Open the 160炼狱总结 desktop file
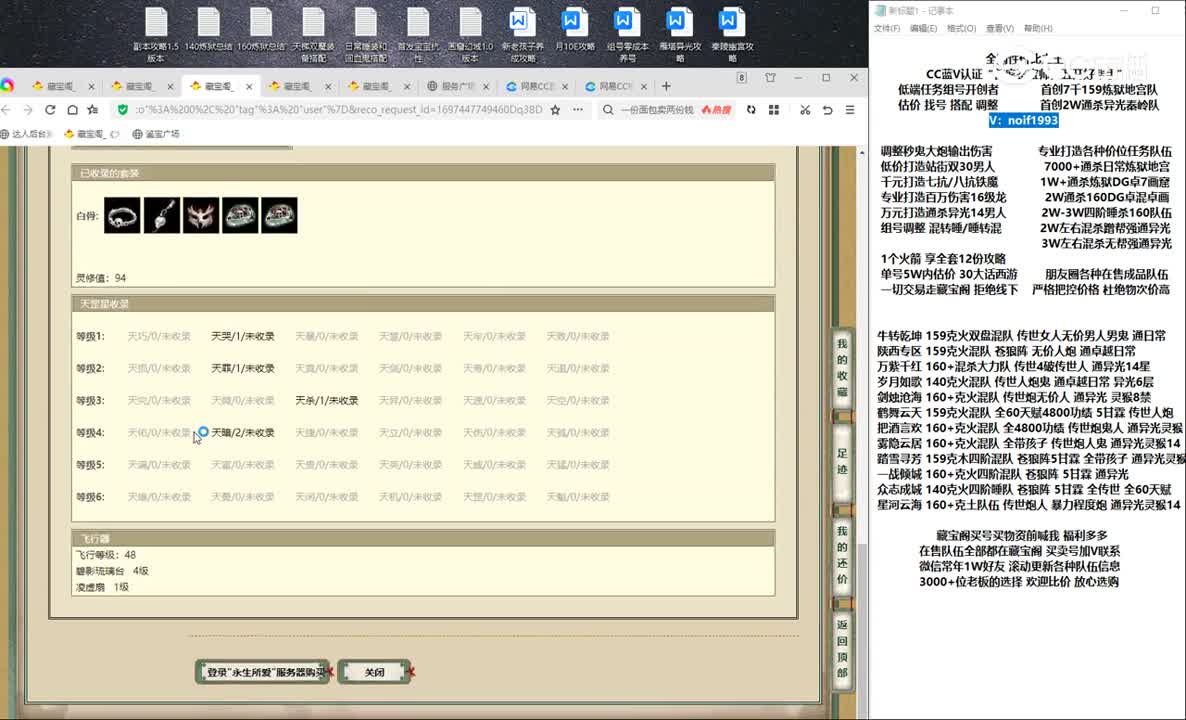 tap(260, 30)
